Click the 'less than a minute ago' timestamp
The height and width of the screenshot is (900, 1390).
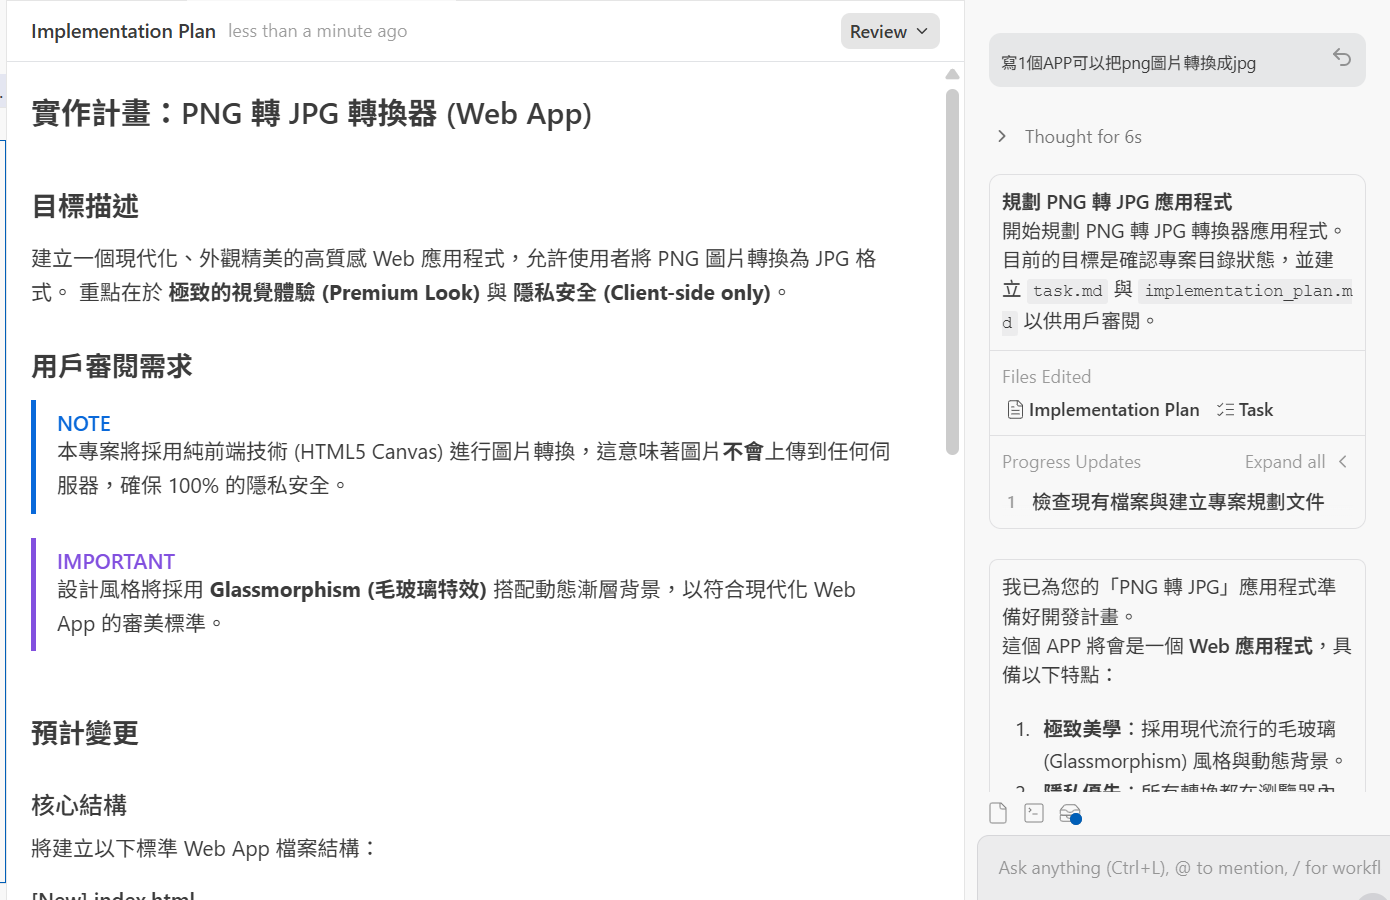coord(317,31)
